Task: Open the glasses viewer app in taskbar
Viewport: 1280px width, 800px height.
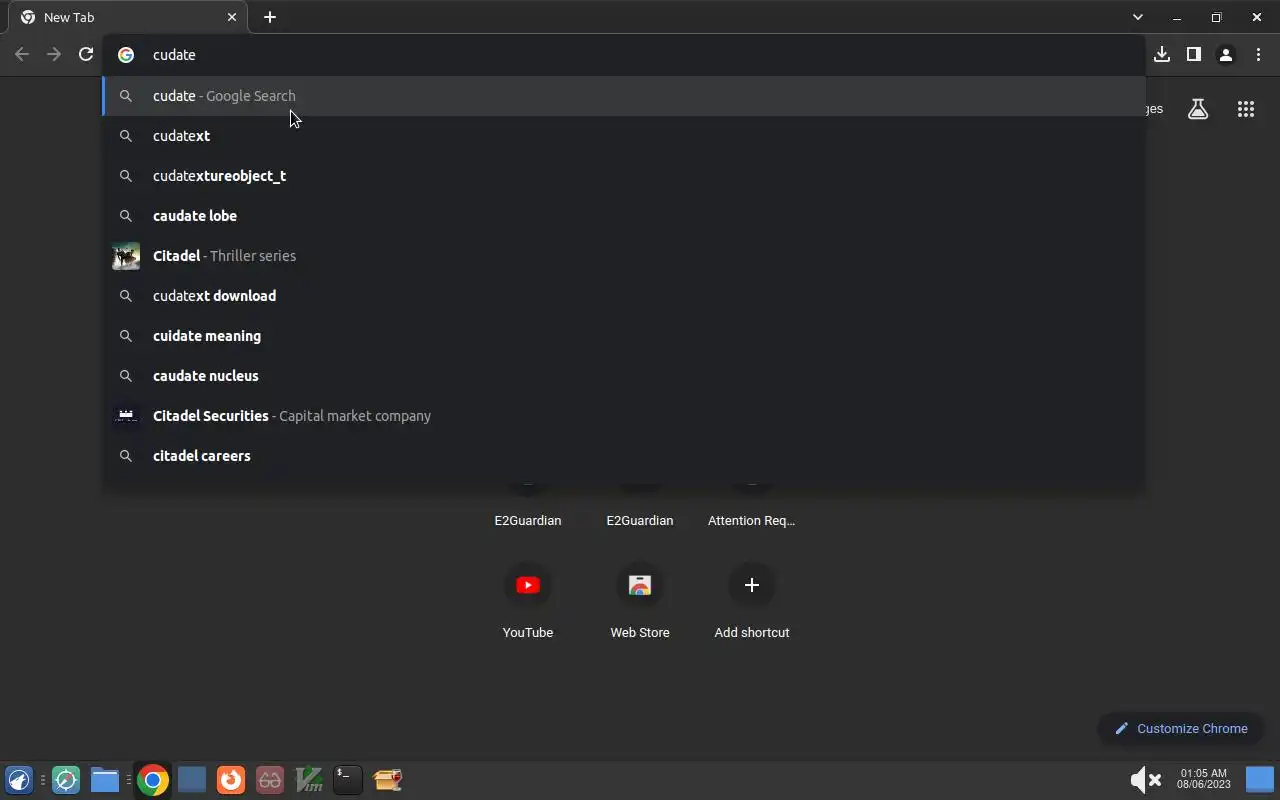Action: pyautogui.click(x=270, y=780)
